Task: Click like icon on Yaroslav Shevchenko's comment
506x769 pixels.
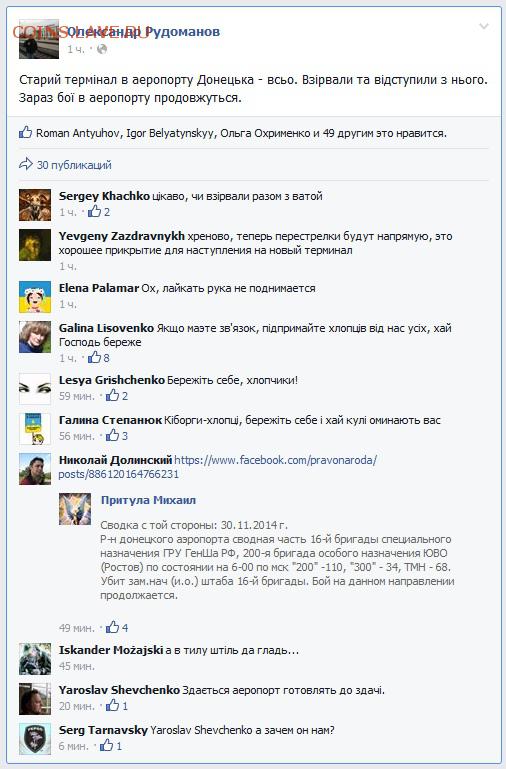Action: click(113, 705)
